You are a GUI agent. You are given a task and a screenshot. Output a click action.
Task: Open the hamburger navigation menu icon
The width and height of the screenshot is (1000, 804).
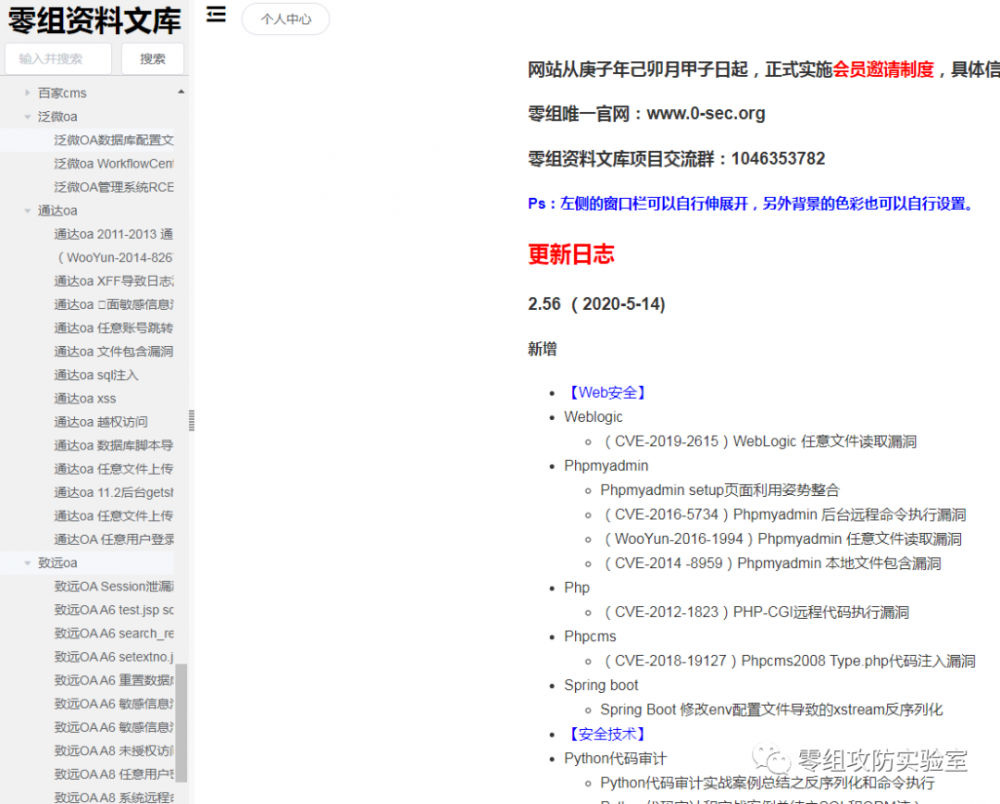[216, 15]
